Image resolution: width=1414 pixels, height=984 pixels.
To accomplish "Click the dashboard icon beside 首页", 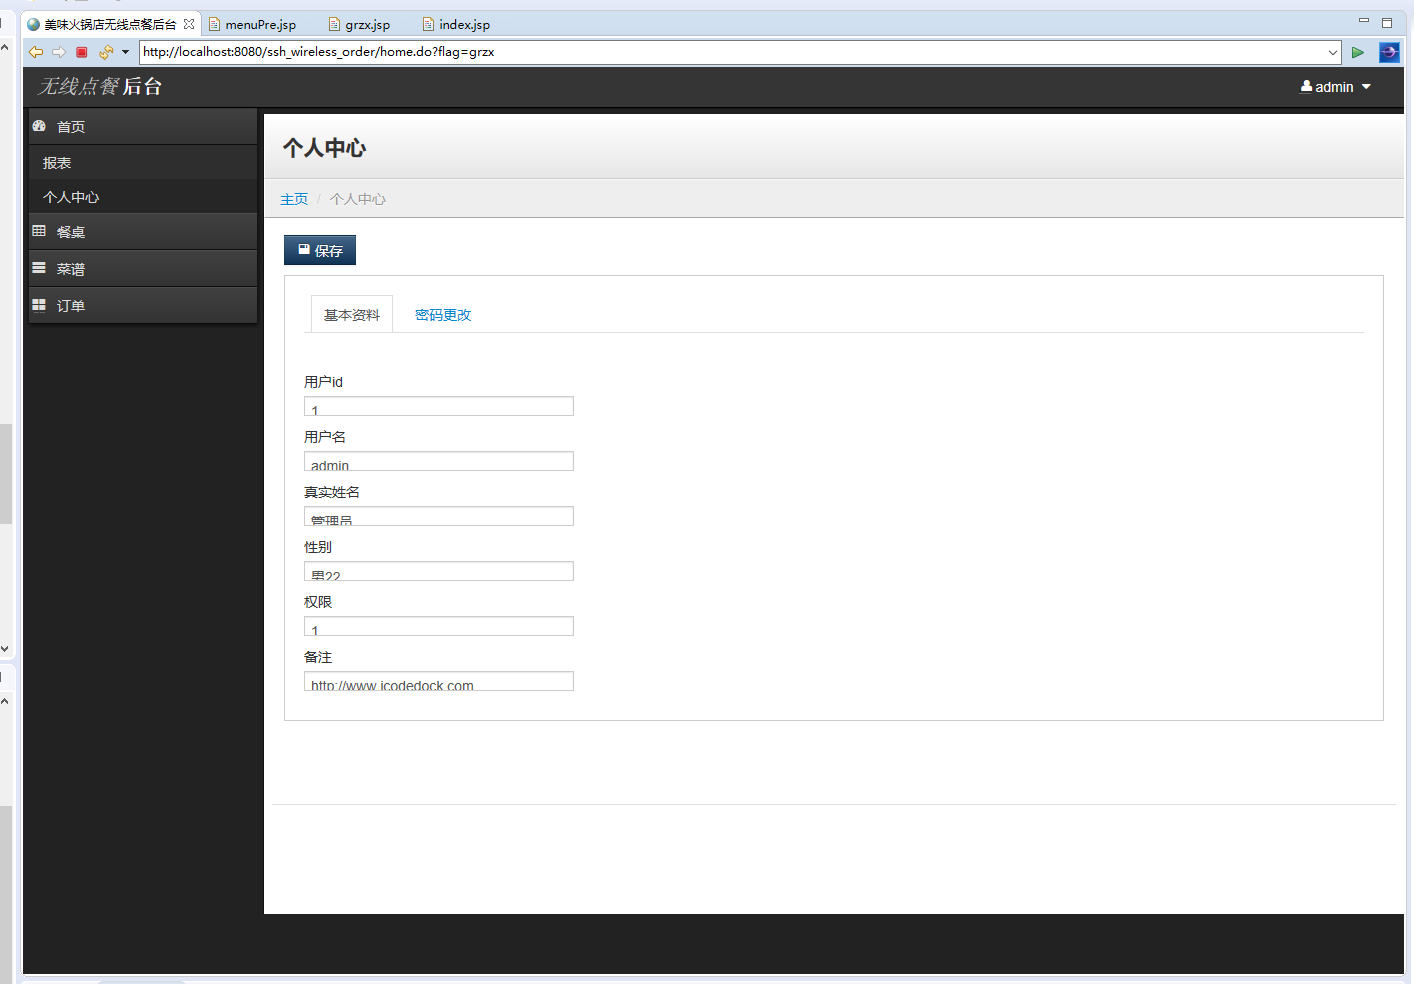I will point(39,126).
